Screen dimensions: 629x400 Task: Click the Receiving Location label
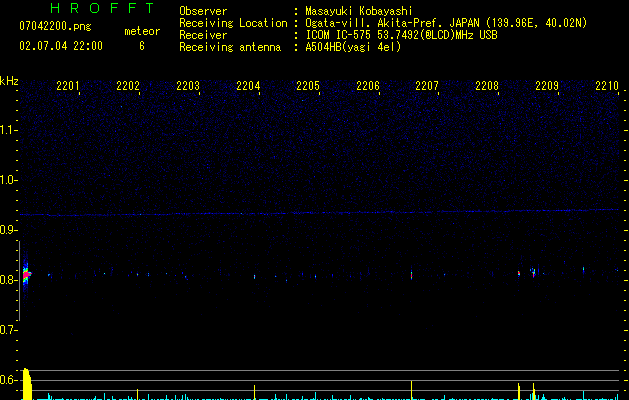point(233,23)
